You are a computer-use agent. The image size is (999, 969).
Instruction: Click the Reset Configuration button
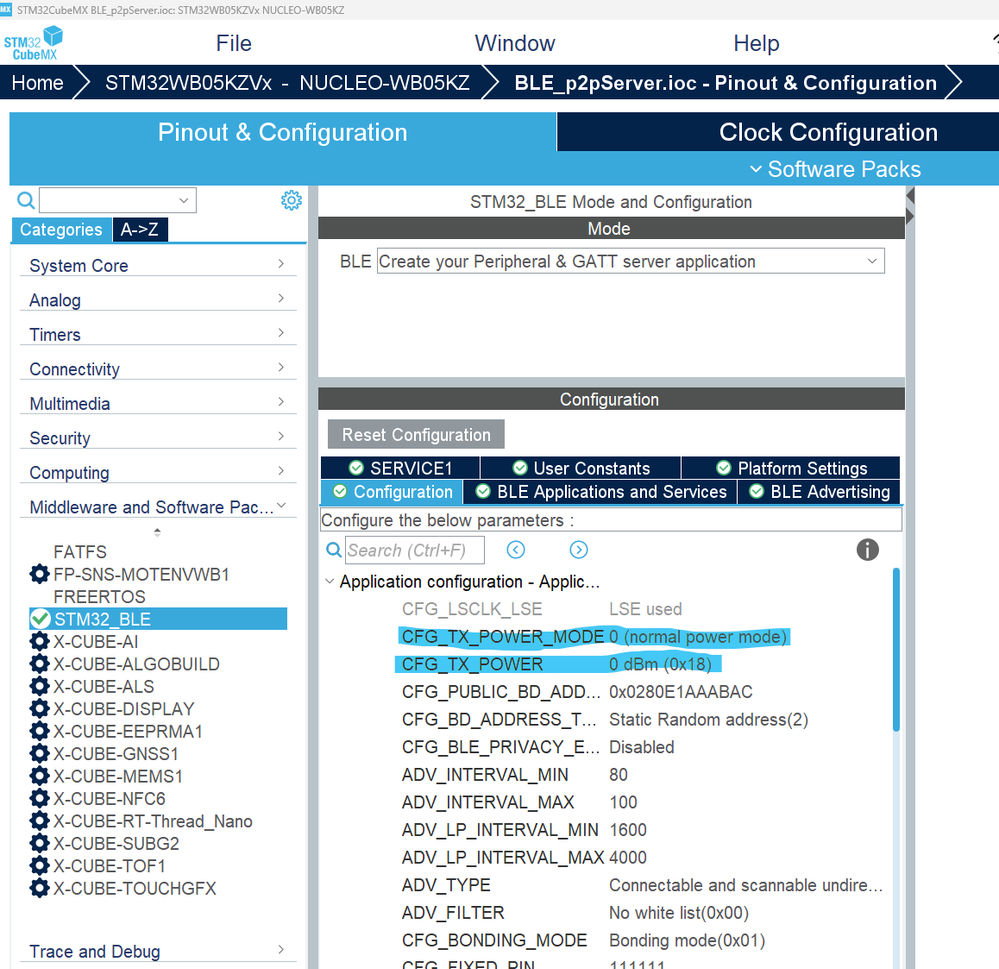416,434
